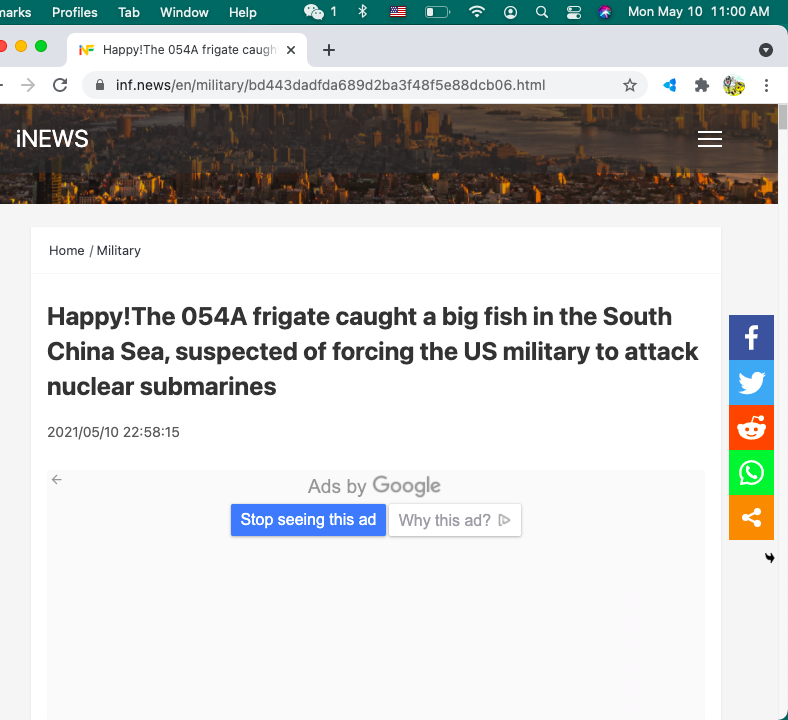Share article on Facebook

click(x=751, y=337)
